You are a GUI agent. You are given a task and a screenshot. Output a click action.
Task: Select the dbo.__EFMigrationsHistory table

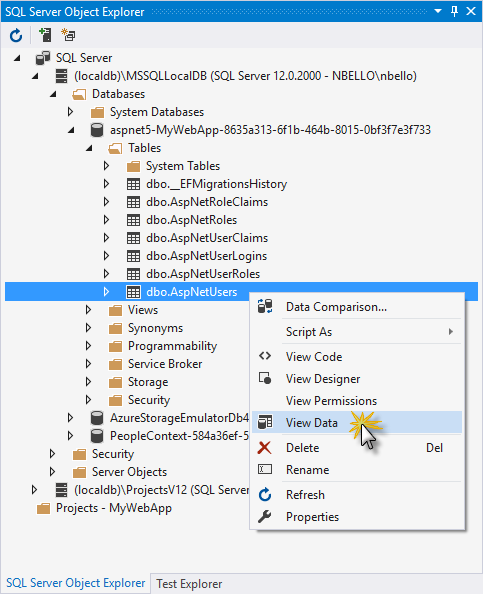tap(216, 184)
